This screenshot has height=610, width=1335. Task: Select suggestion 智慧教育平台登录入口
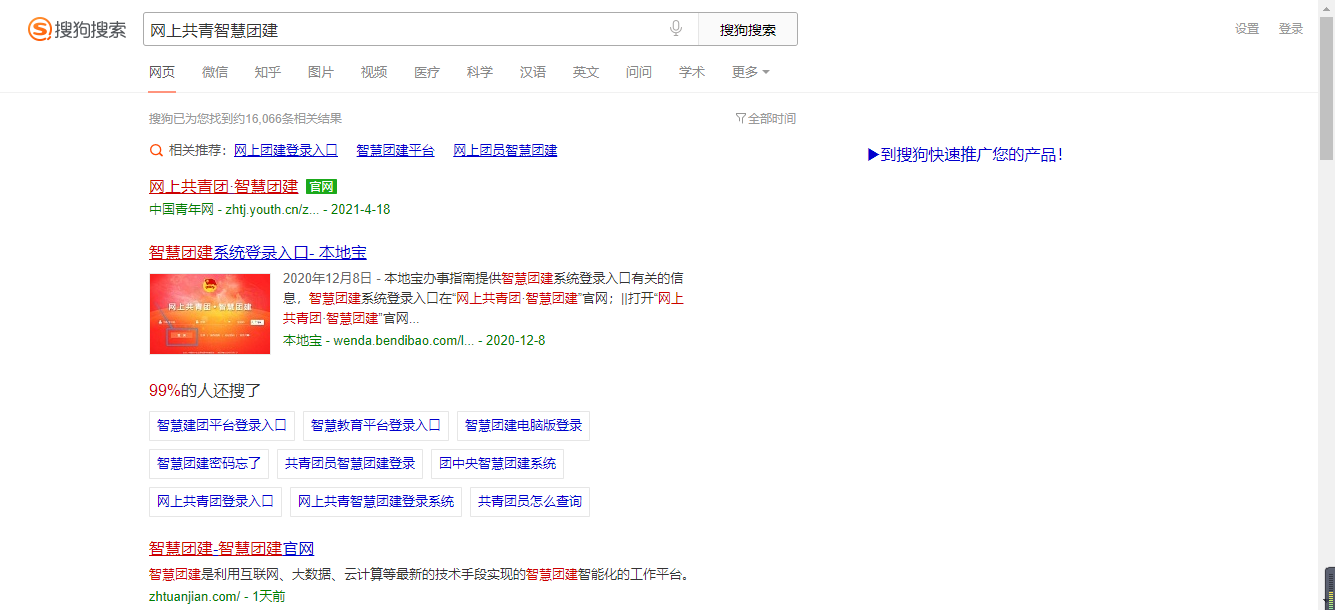(x=376, y=425)
